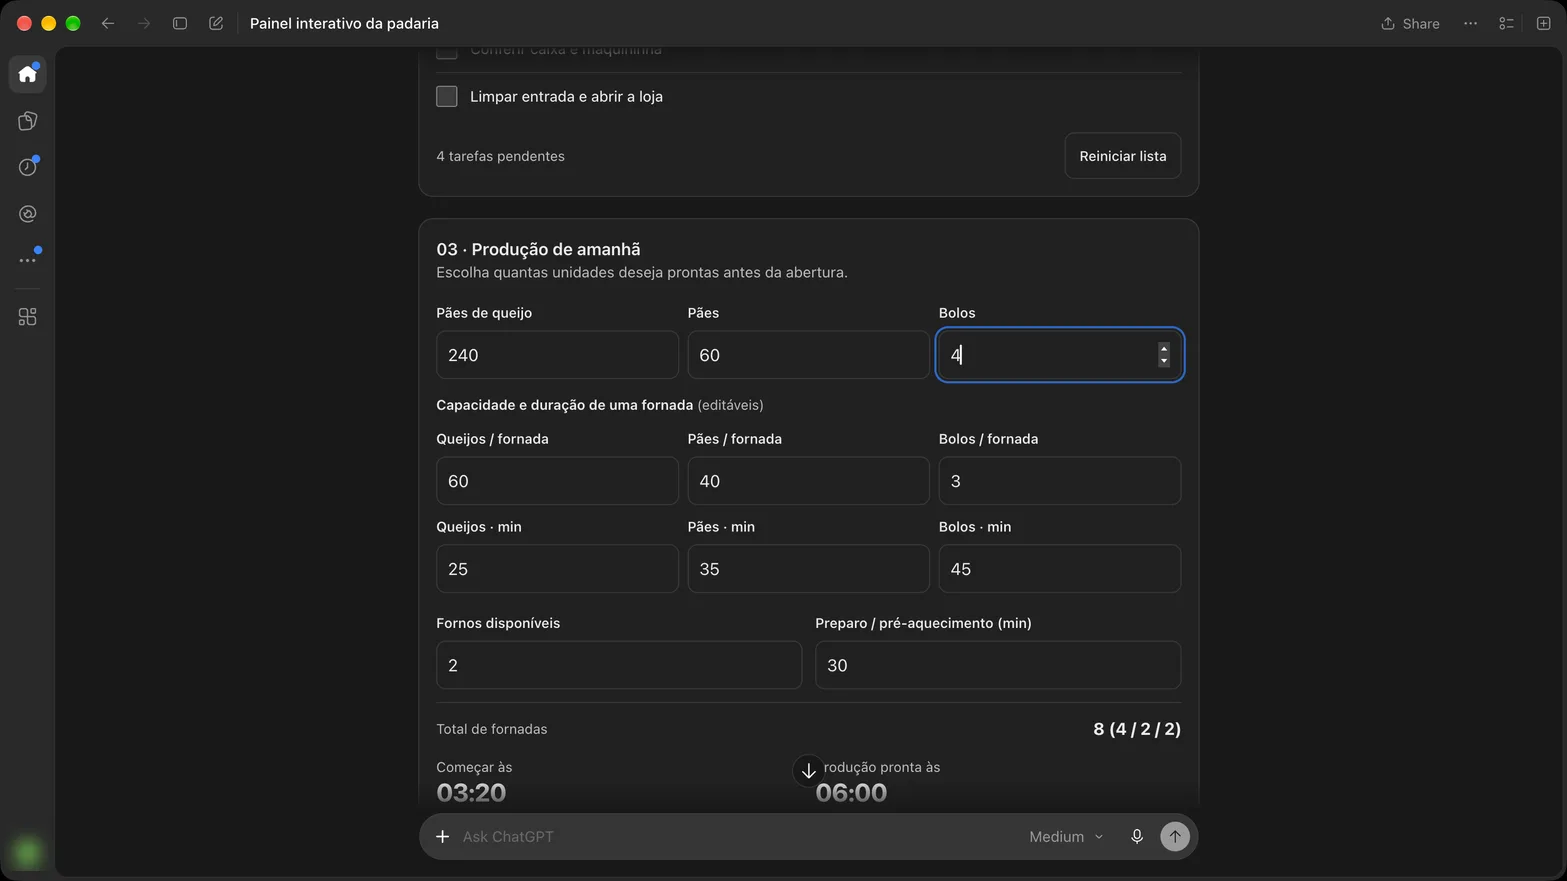Click the 'Reiniciar lista' button
The image size is (1567, 881).
[1122, 156]
